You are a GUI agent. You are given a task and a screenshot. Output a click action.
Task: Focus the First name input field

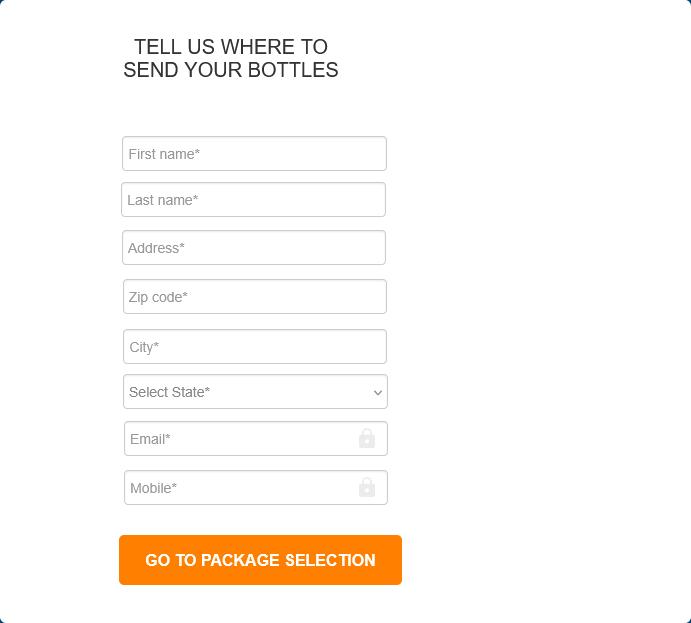(x=254, y=153)
